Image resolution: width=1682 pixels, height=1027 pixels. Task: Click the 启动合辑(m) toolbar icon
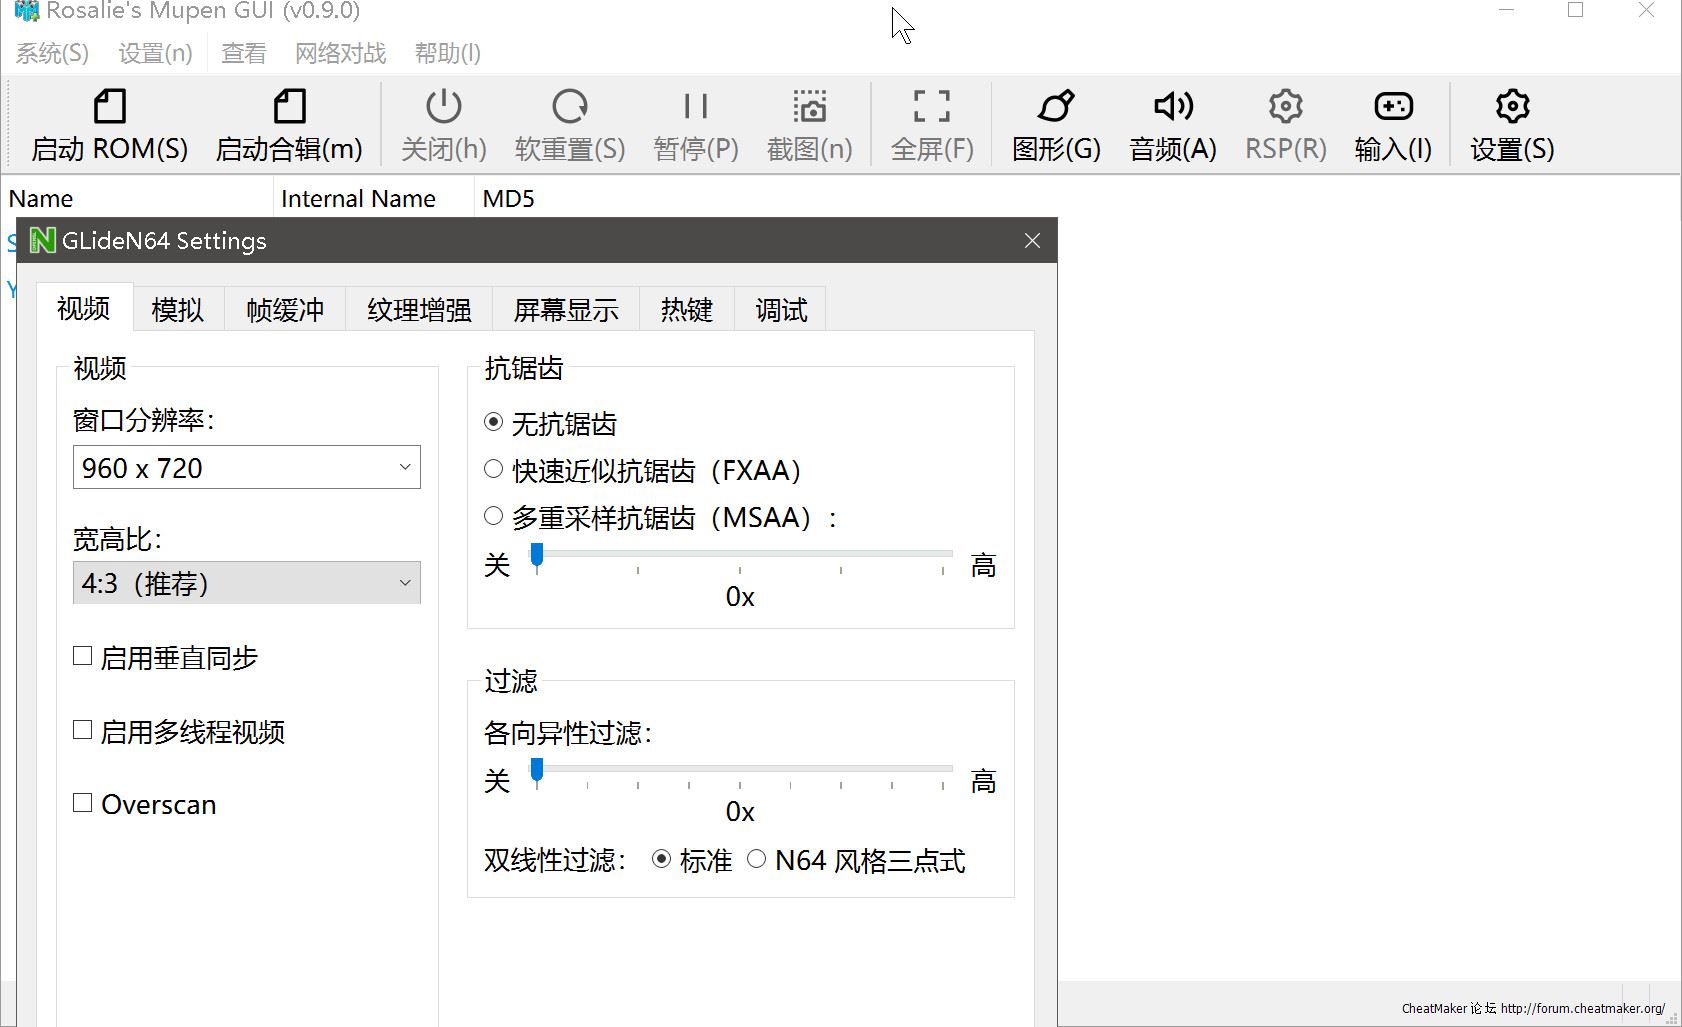pyautogui.click(x=289, y=106)
